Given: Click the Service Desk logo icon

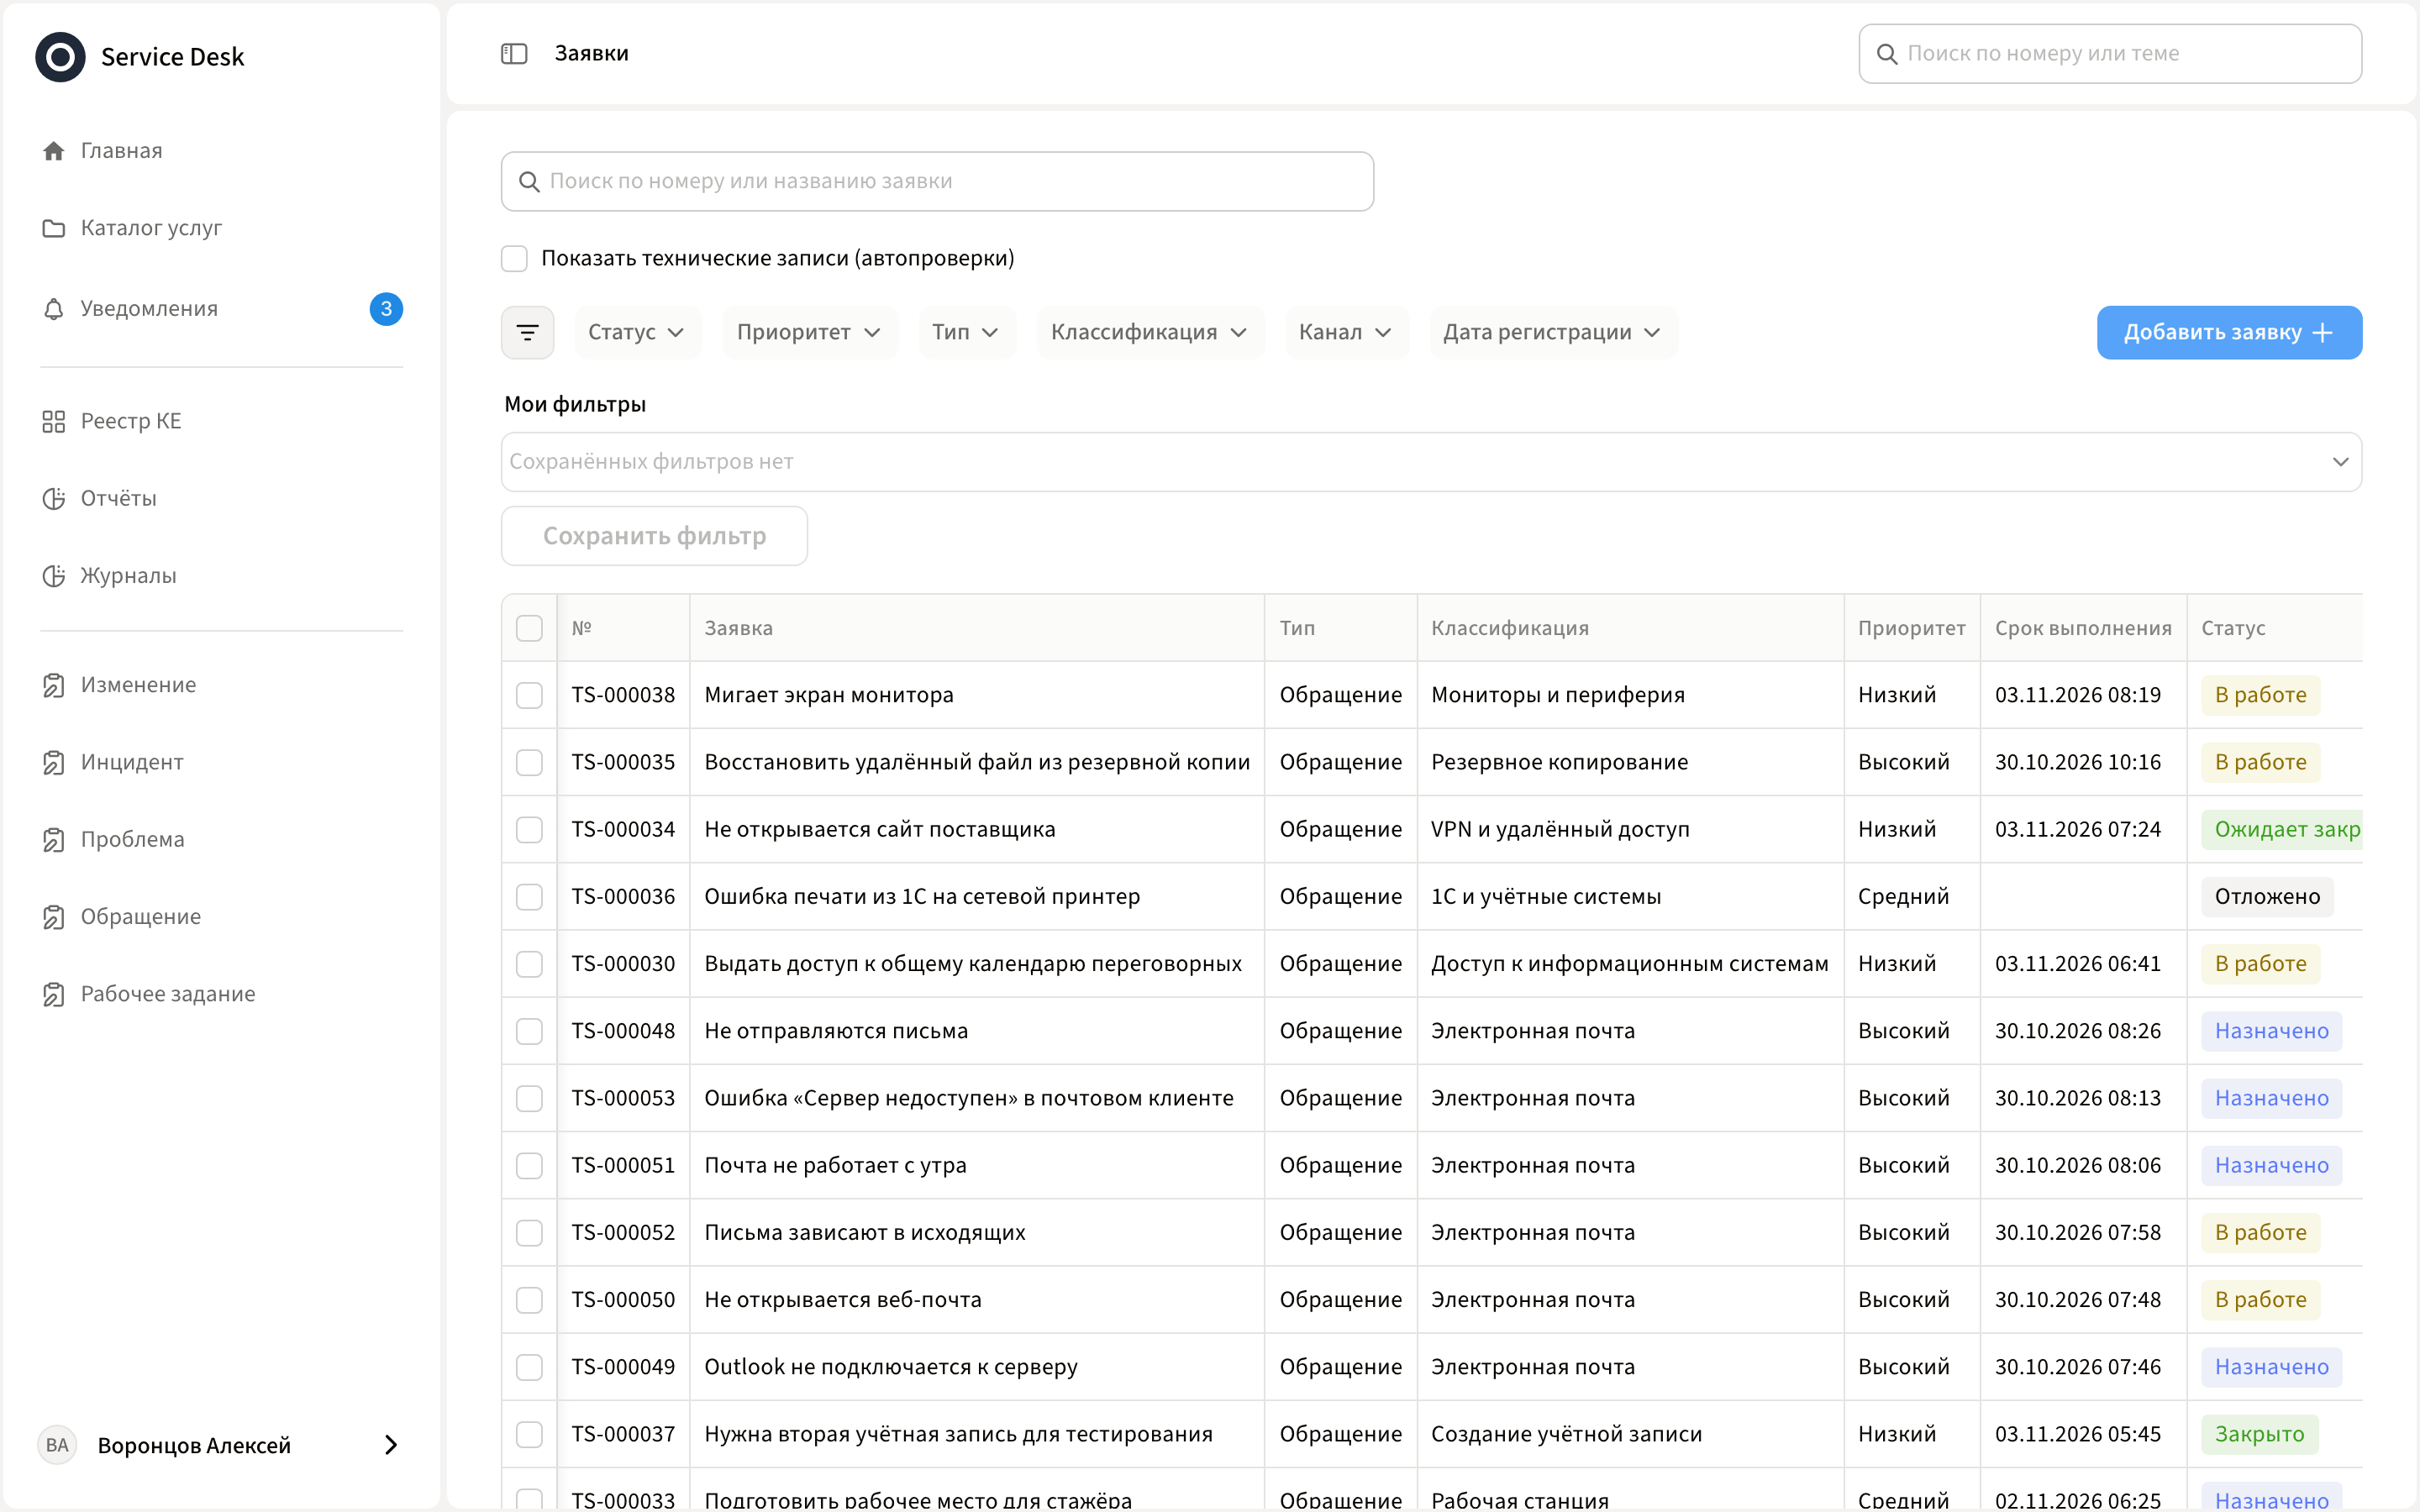Looking at the screenshot, I should click(x=60, y=57).
